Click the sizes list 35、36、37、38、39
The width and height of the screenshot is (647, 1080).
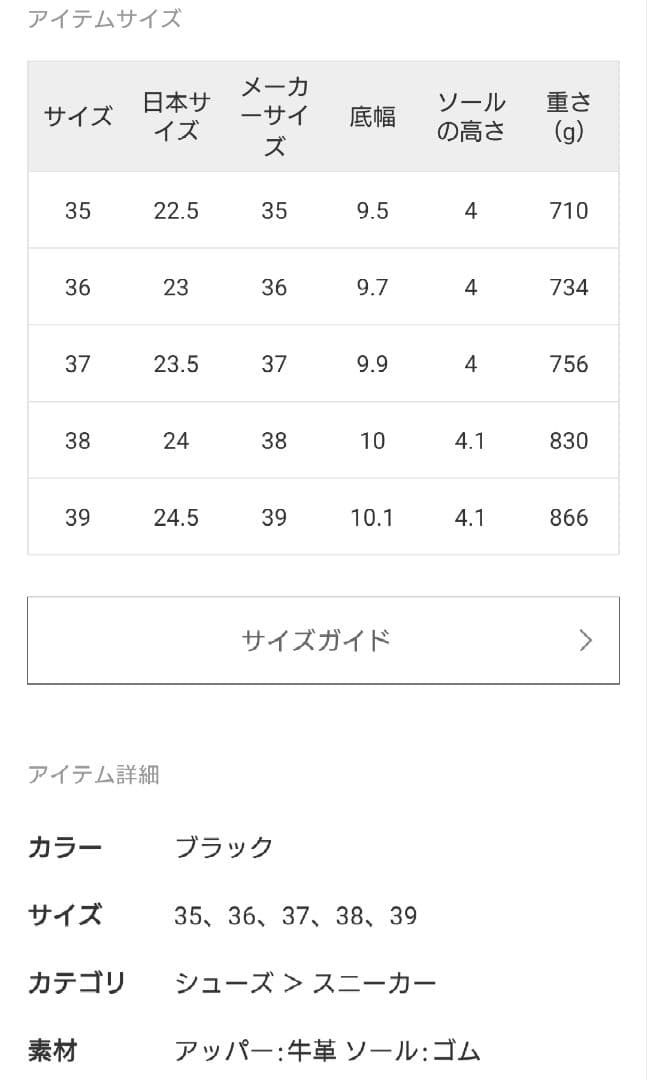(297, 914)
